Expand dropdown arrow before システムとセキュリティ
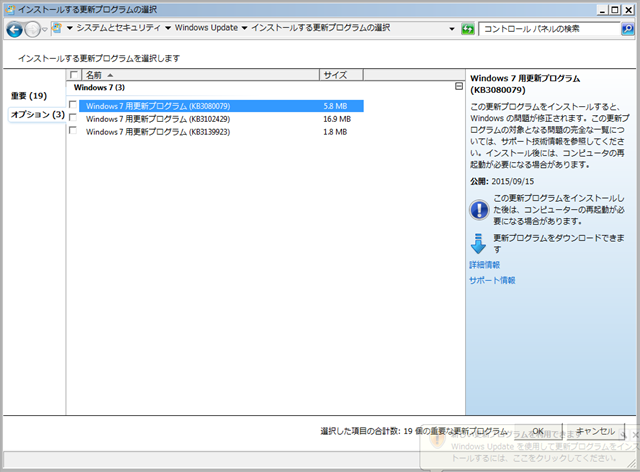The height and width of the screenshot is (472, 640). 69,28
